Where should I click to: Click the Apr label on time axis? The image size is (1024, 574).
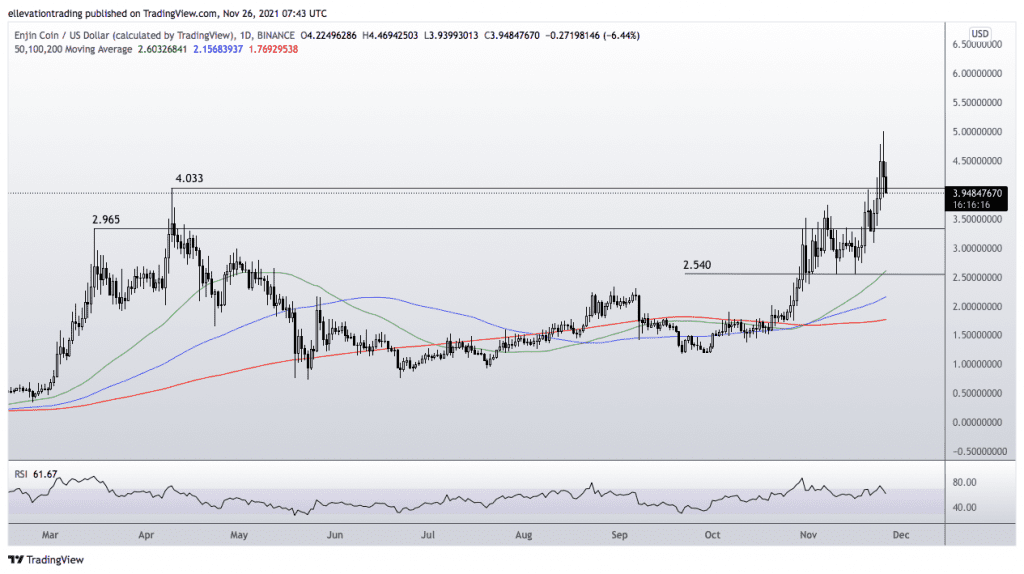pos(146,535)
